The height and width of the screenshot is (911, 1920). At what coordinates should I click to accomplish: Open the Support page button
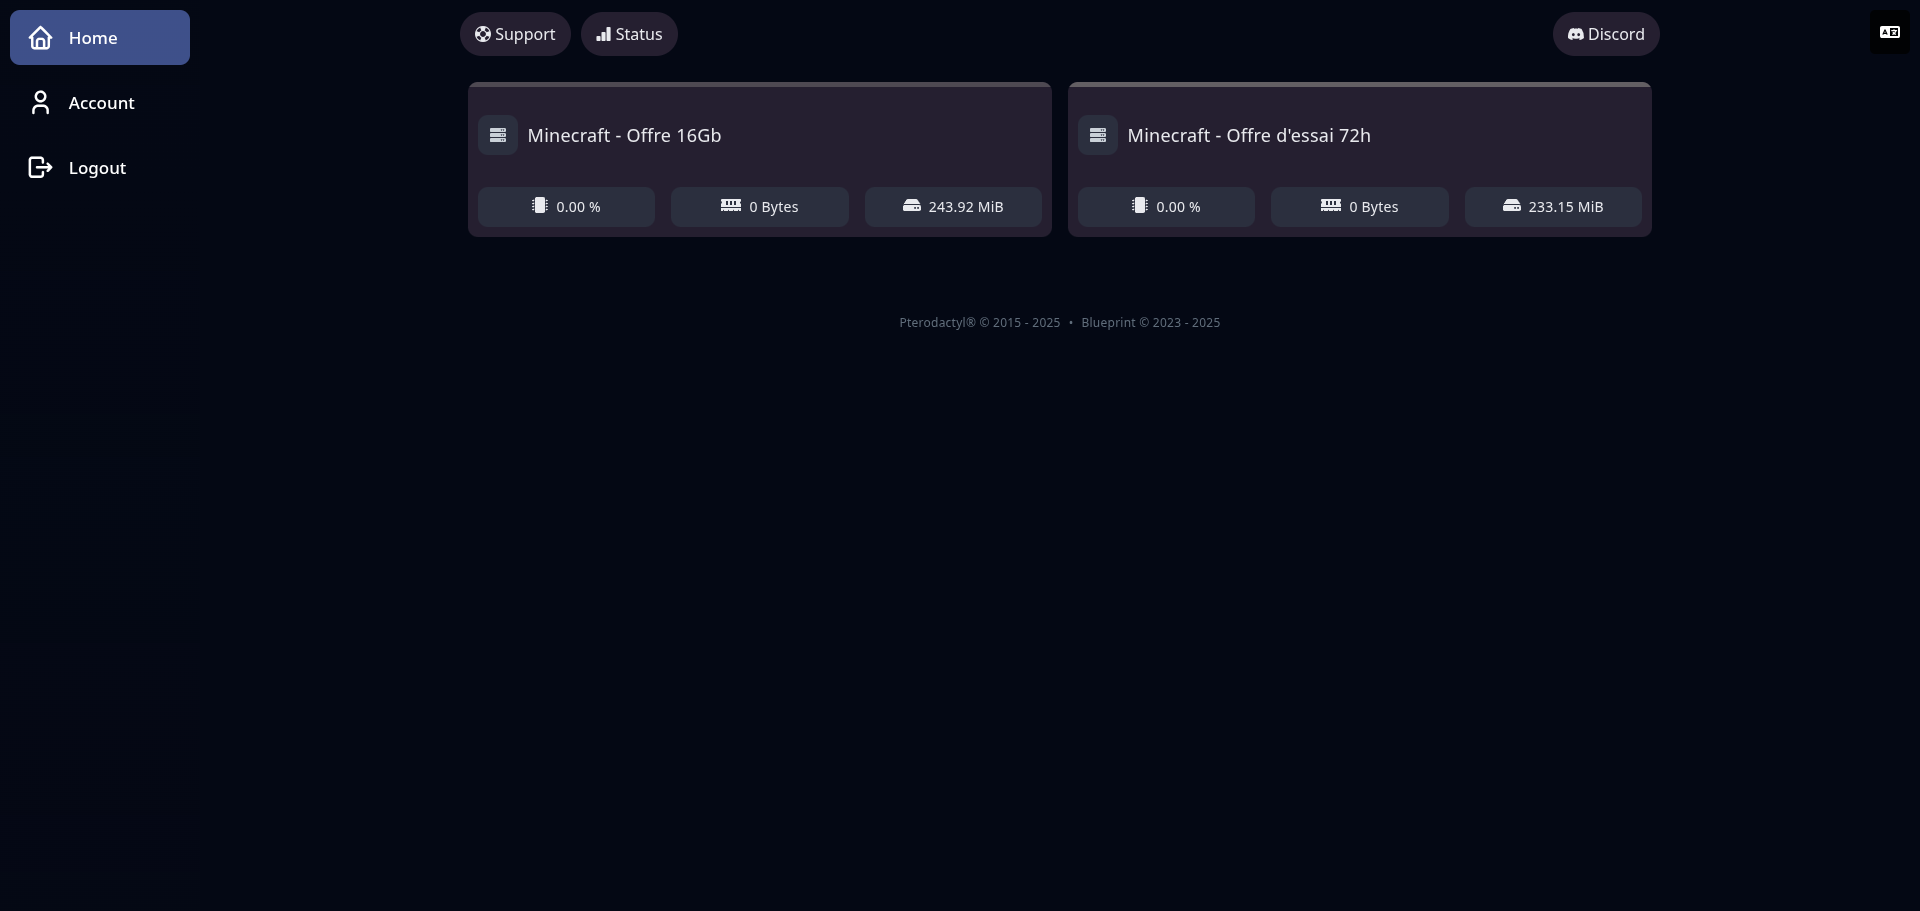coord(515,34)
